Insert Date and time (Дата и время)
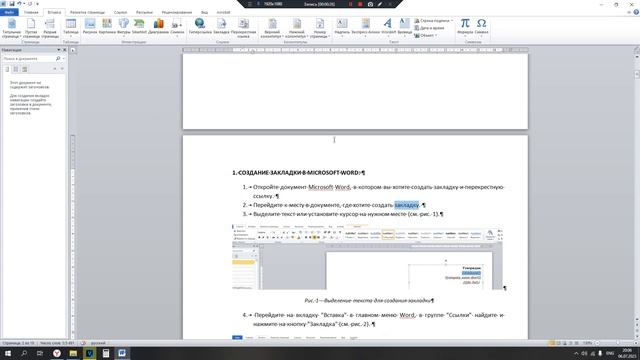 click(429, 28)
